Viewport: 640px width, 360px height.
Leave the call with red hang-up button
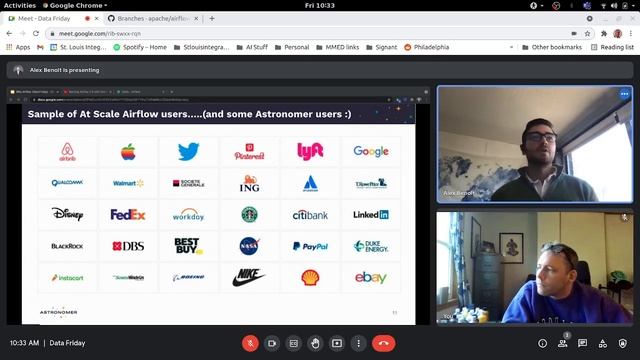coord(383,343)
